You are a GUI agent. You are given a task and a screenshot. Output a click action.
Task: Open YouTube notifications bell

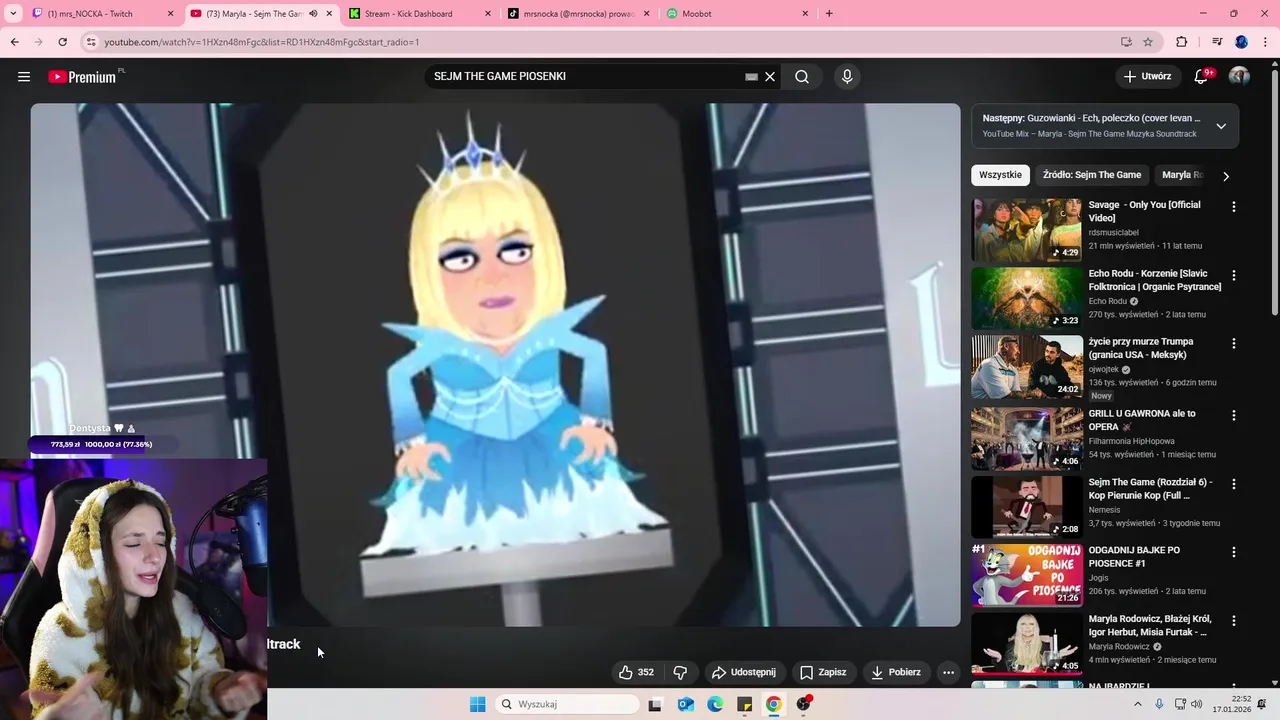pos(1202,77)
